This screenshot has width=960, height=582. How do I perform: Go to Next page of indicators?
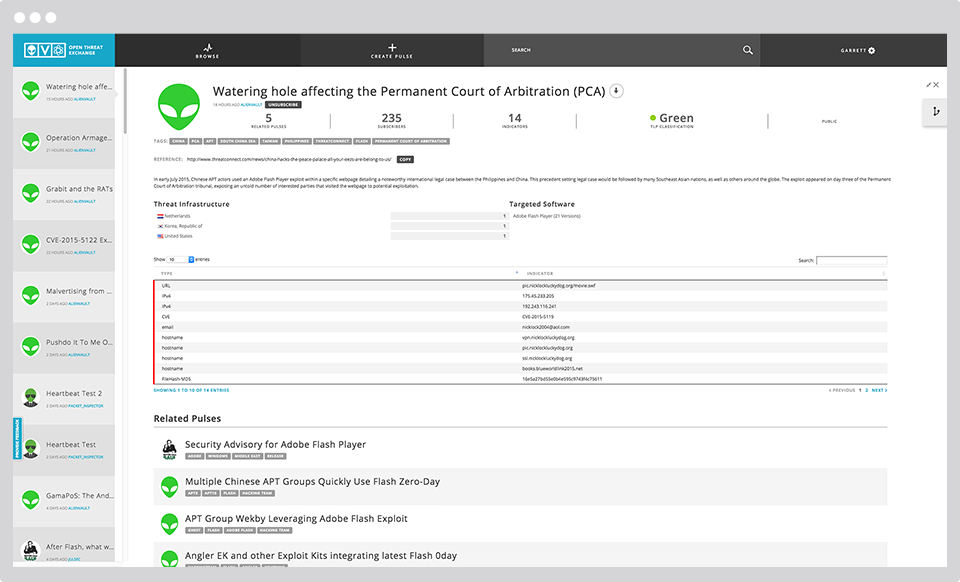(878, 390)
